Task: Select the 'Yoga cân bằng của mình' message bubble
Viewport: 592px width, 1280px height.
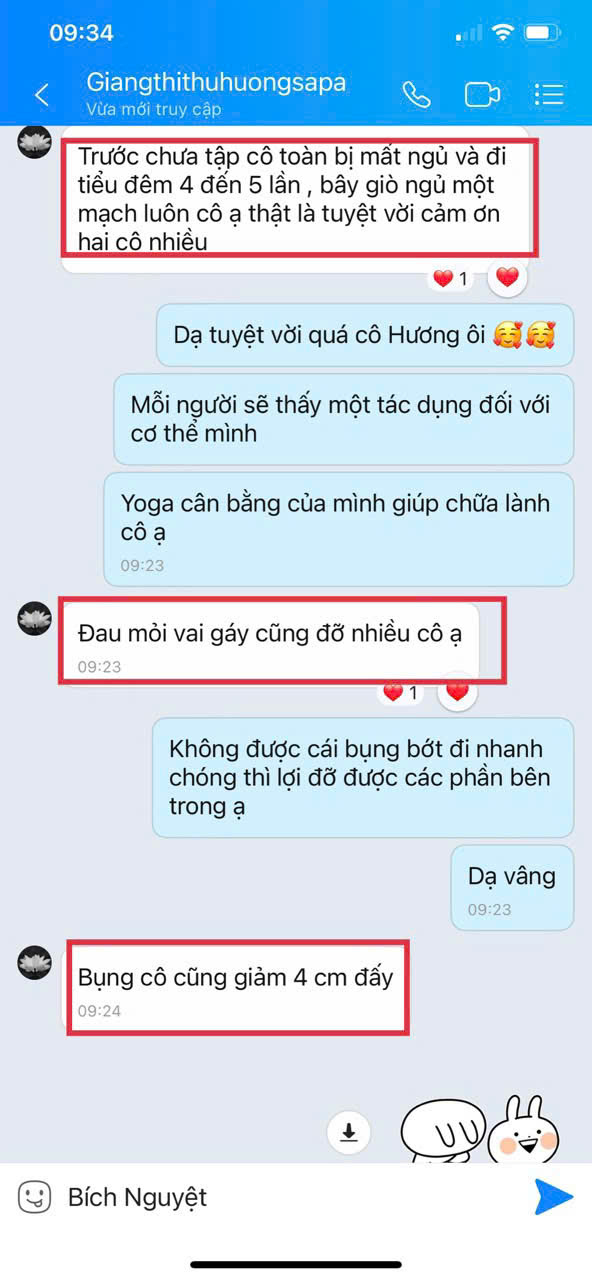Action: tap(339, 529)
